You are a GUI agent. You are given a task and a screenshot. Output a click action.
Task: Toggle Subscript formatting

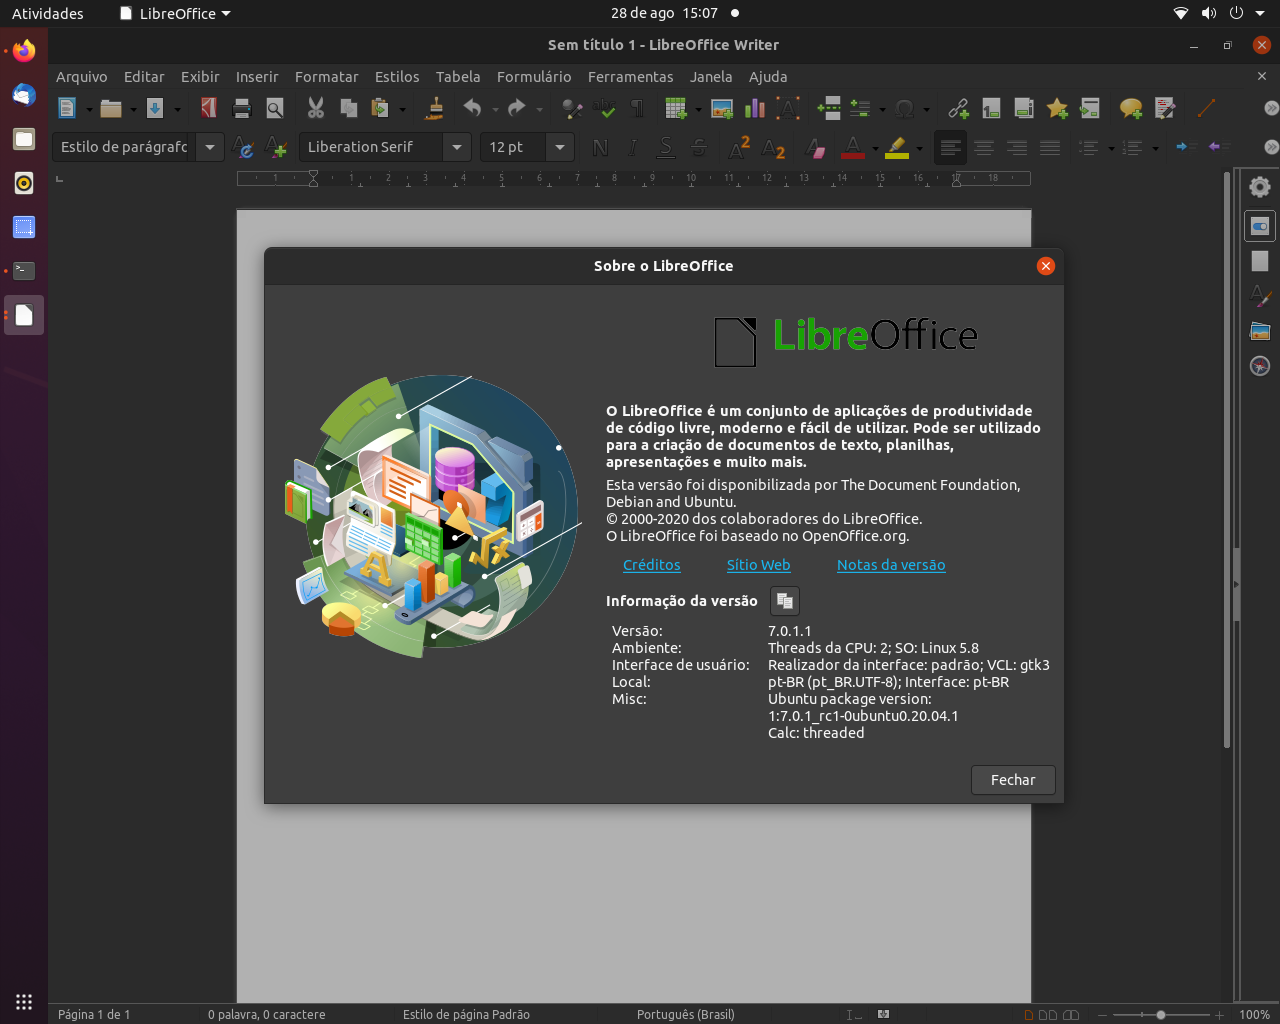pos(773,147)
